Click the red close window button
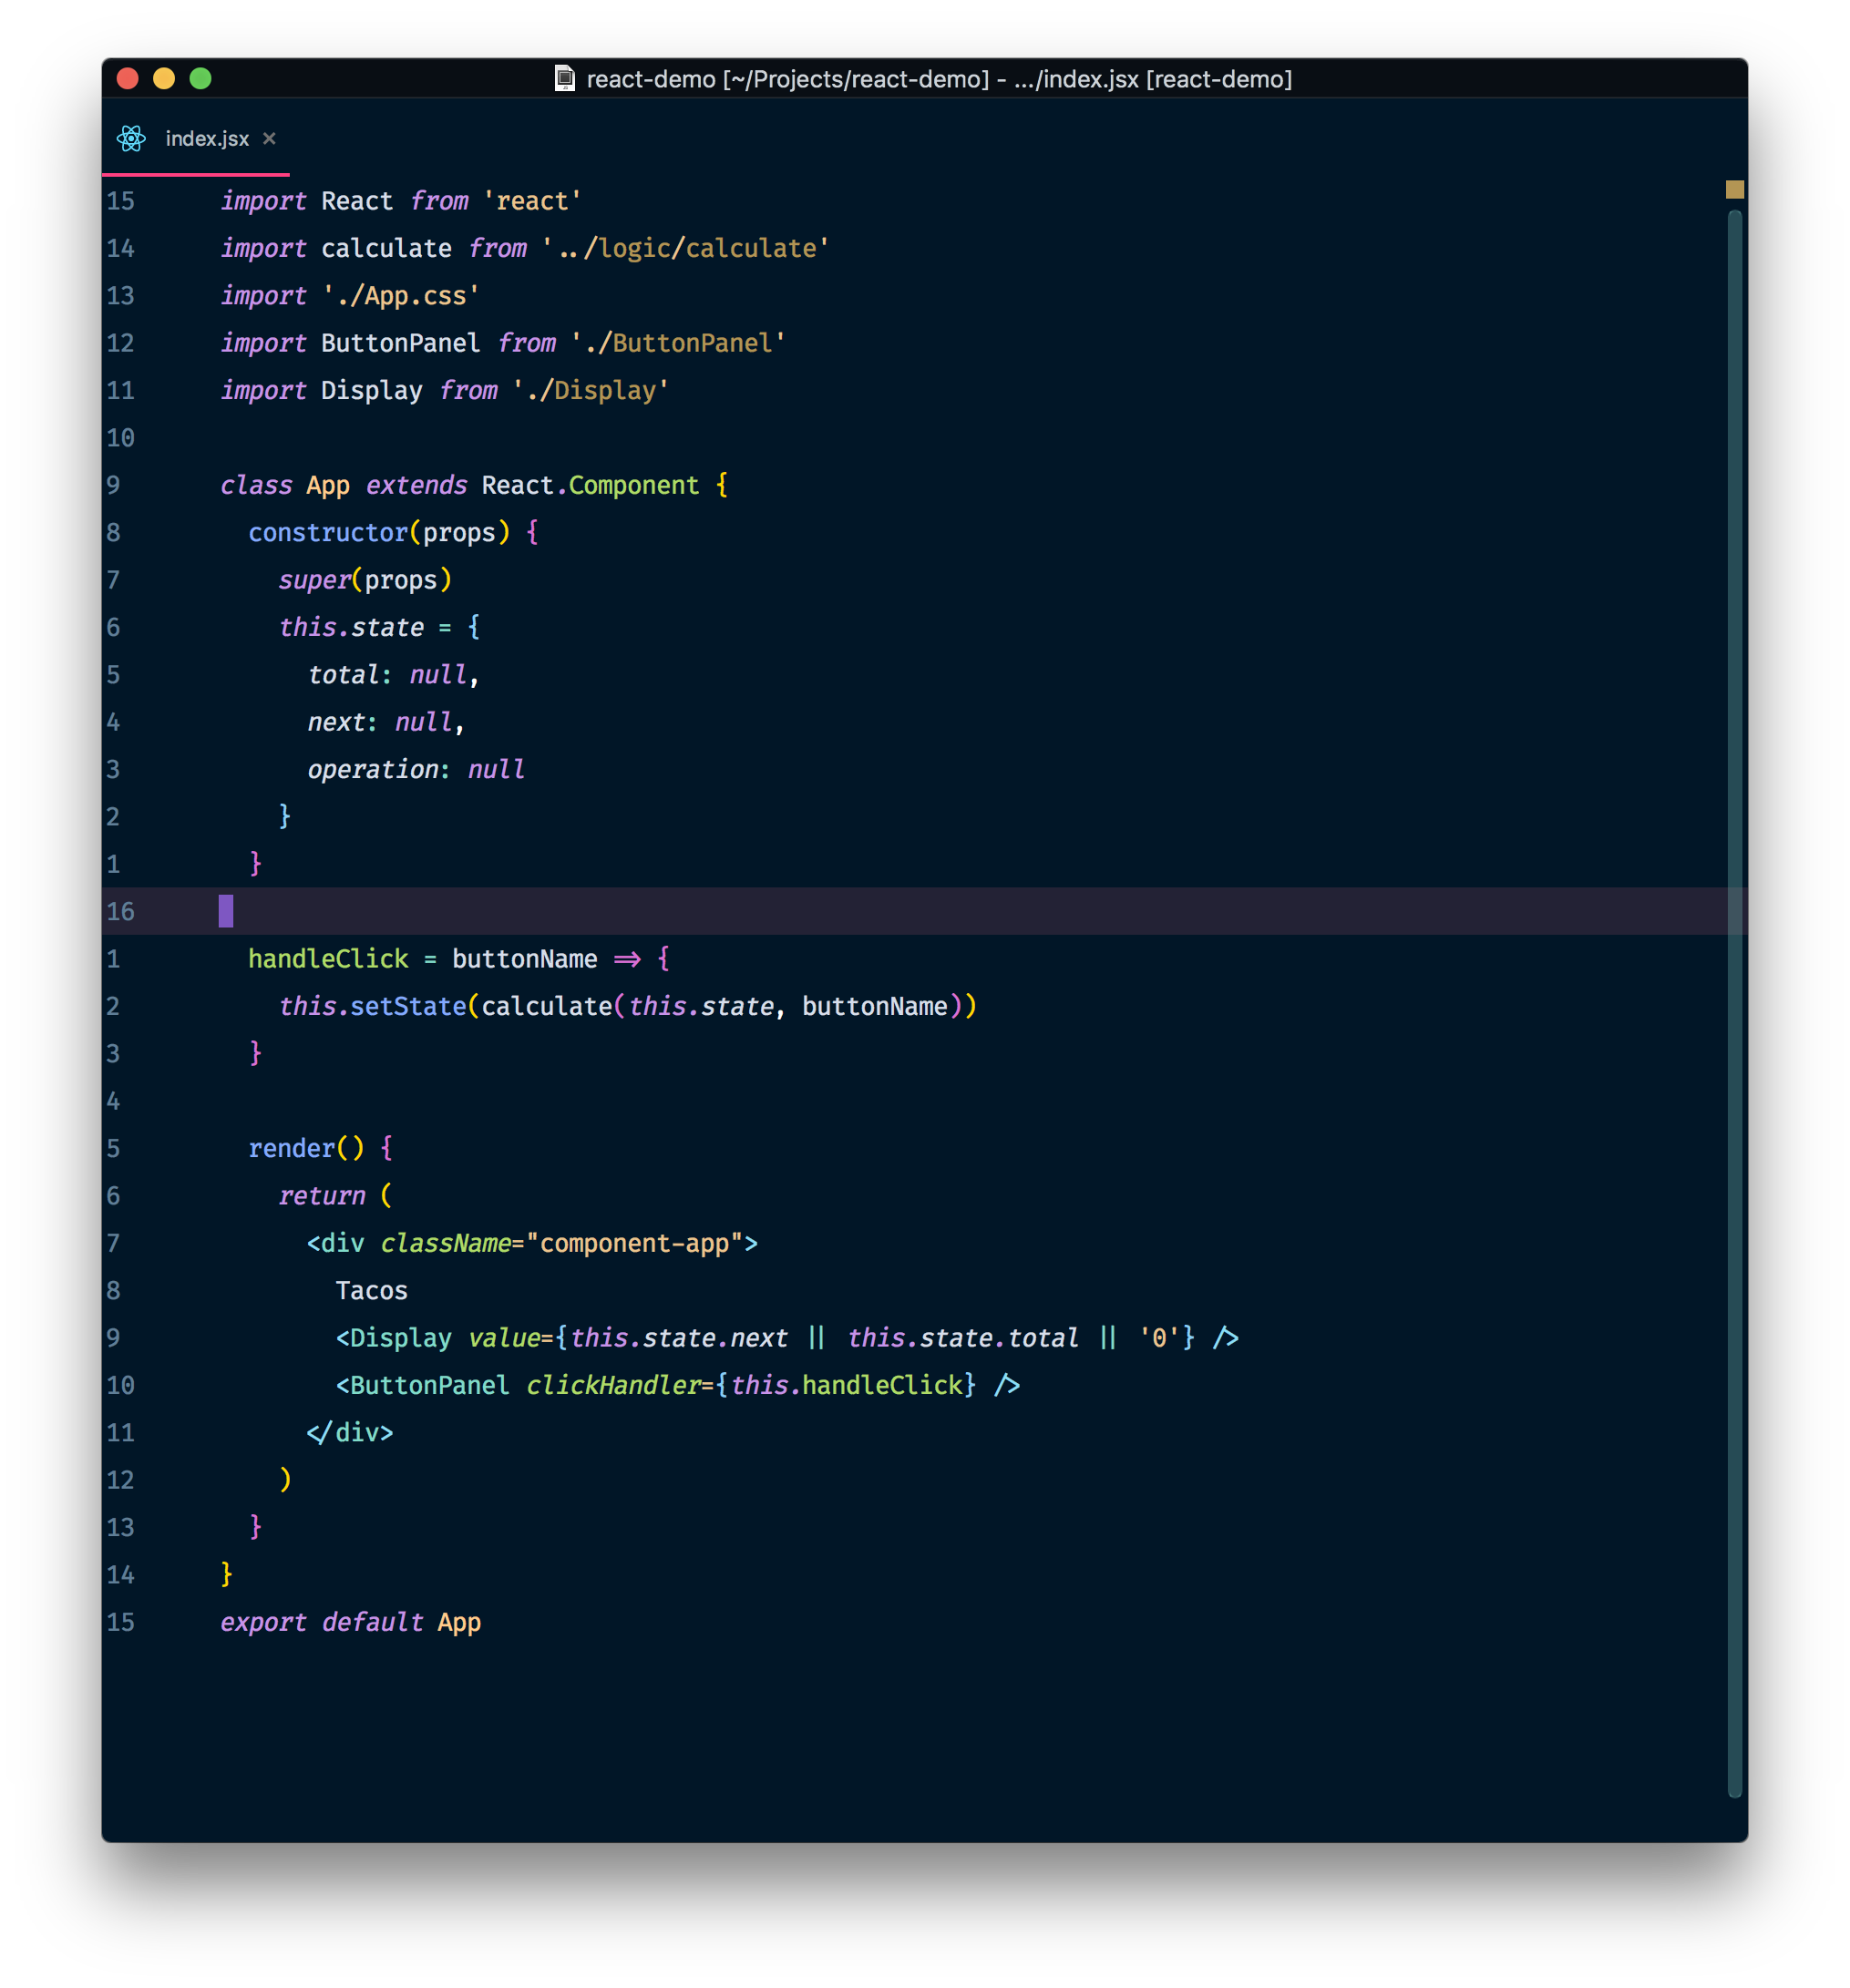 127,78
